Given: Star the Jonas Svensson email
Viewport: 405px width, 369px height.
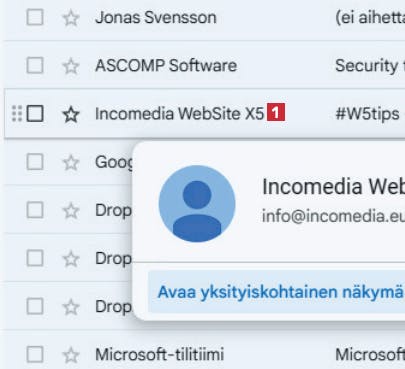Looking at the screenshot, I should coord(71,18).
